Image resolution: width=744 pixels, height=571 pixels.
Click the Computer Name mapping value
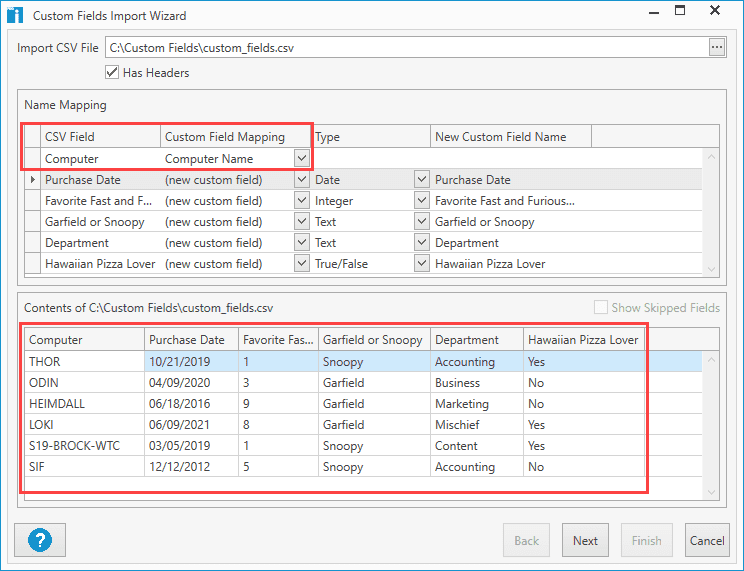click(x=209, y=159)
